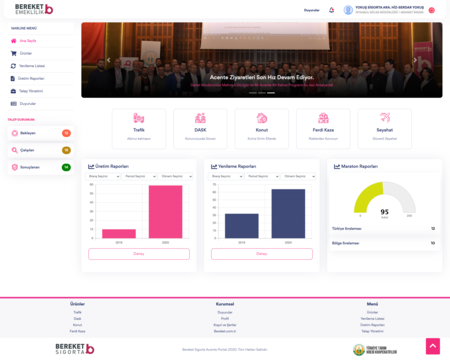Click the Türkiye Tarım Kredi Kooperatifleri logo

375,350
